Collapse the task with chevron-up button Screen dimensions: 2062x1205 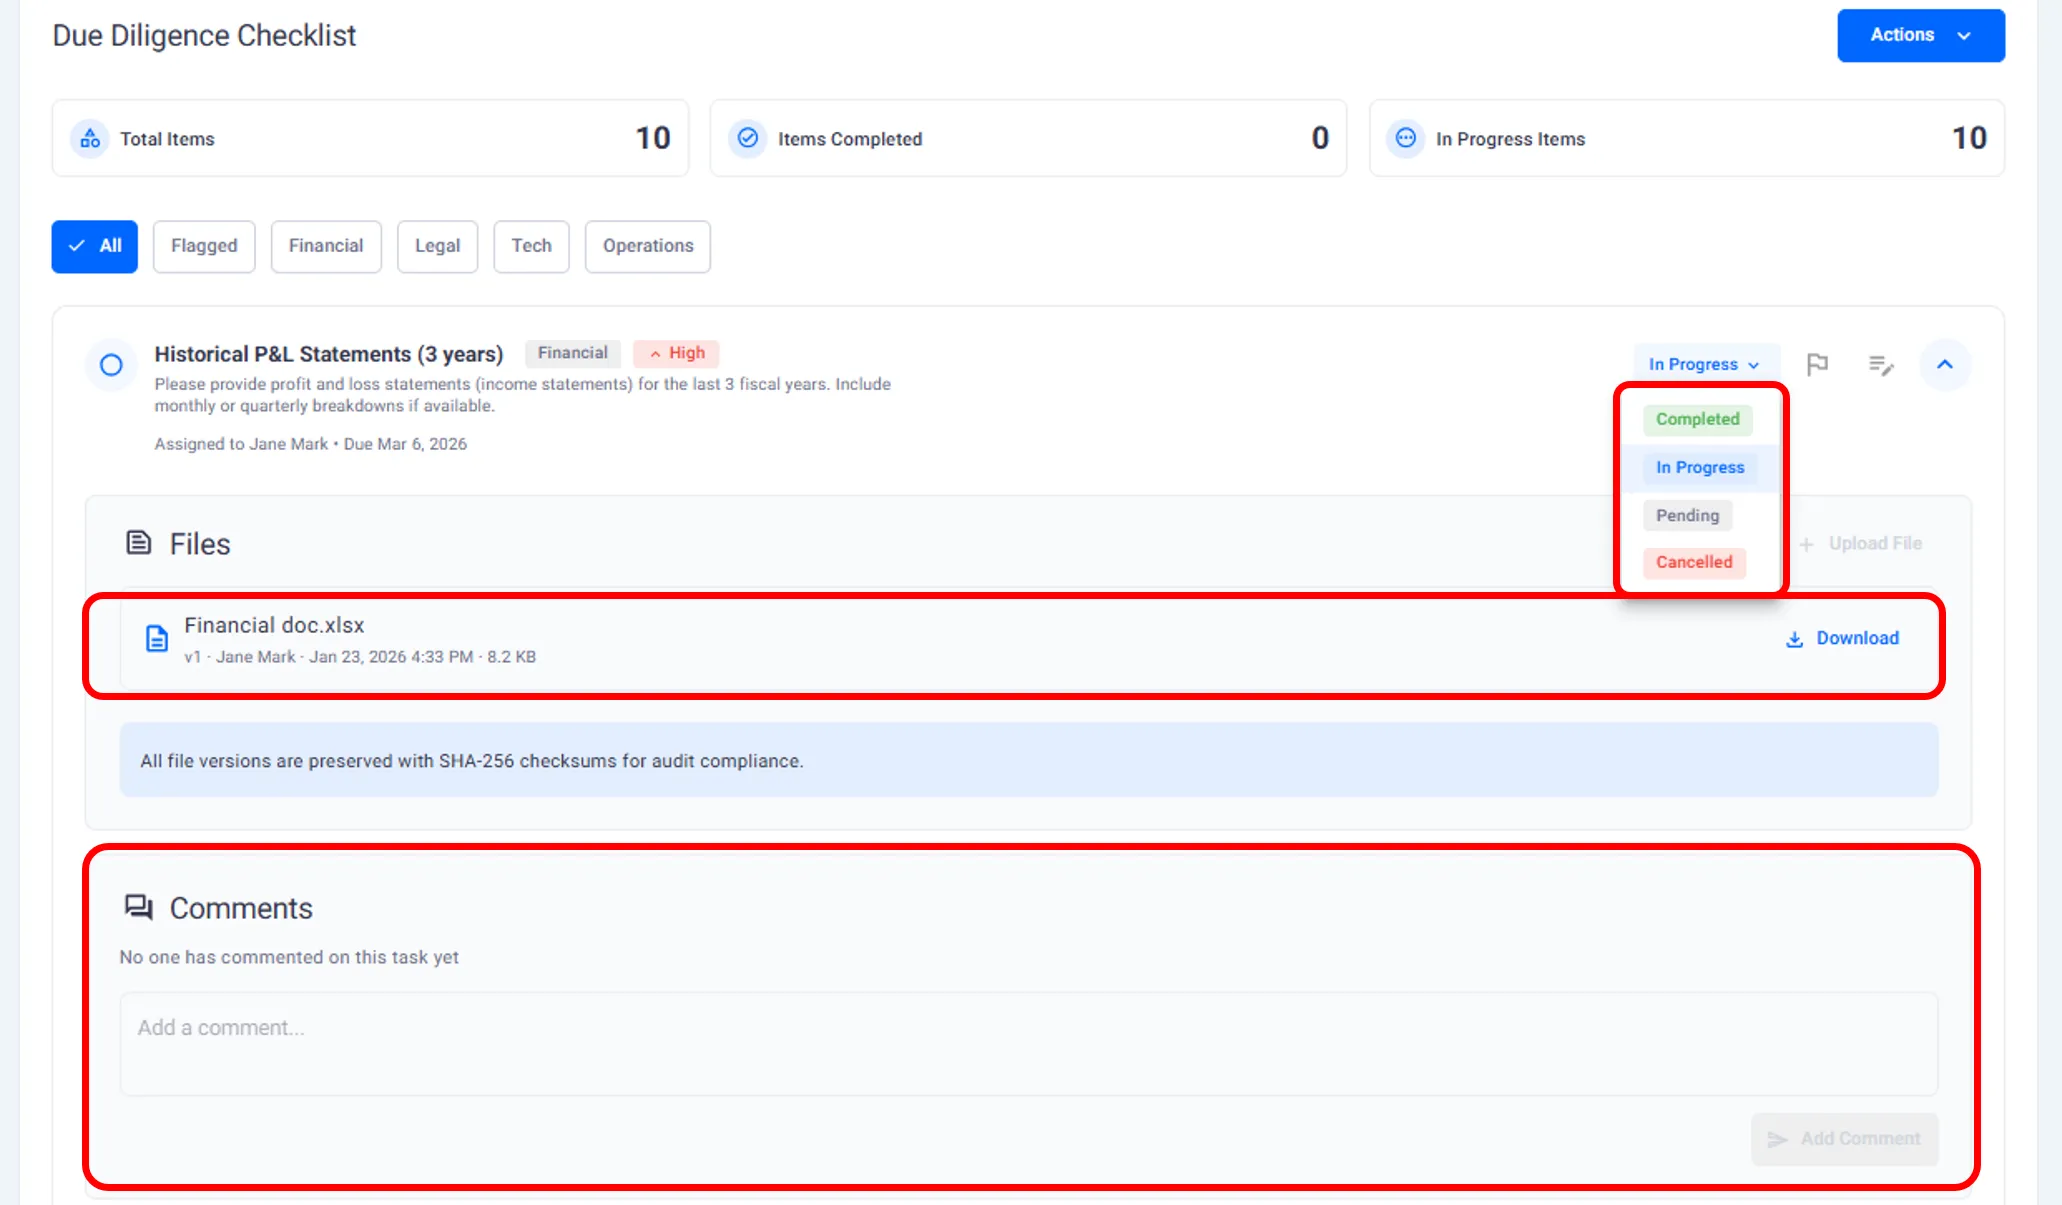1944,364
